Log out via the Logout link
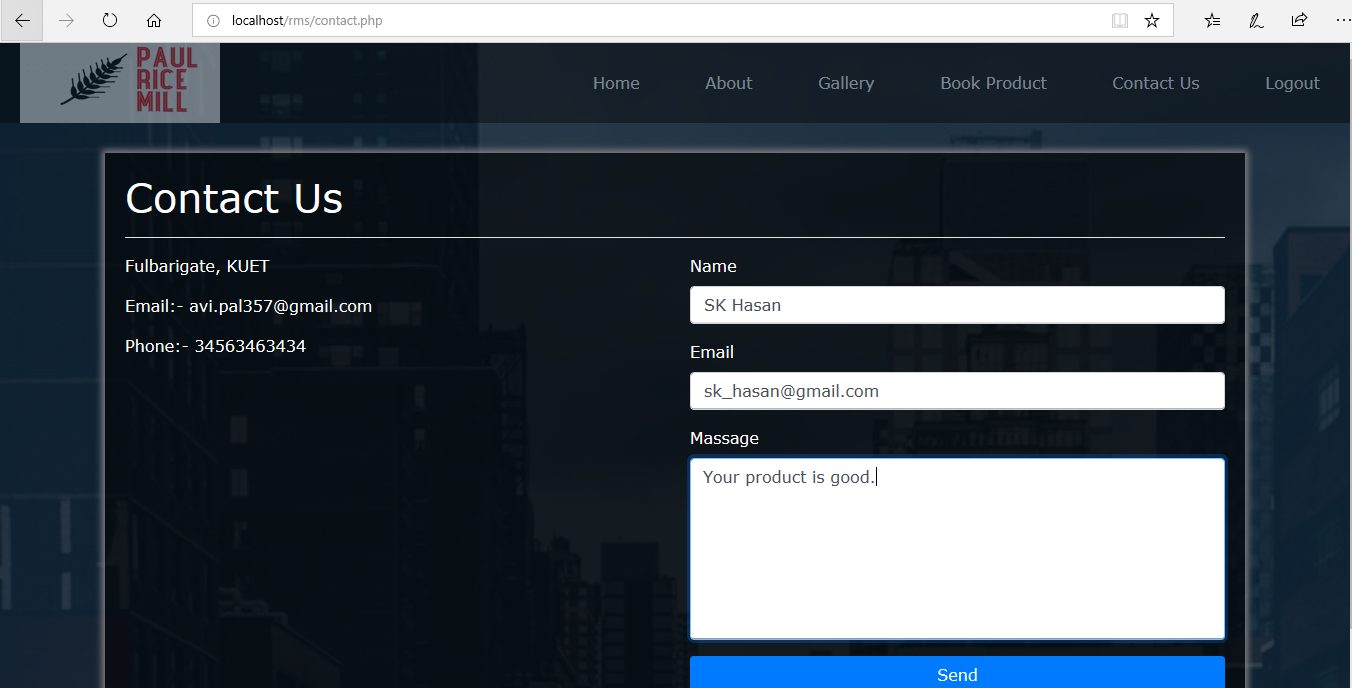 (1292, 83)
